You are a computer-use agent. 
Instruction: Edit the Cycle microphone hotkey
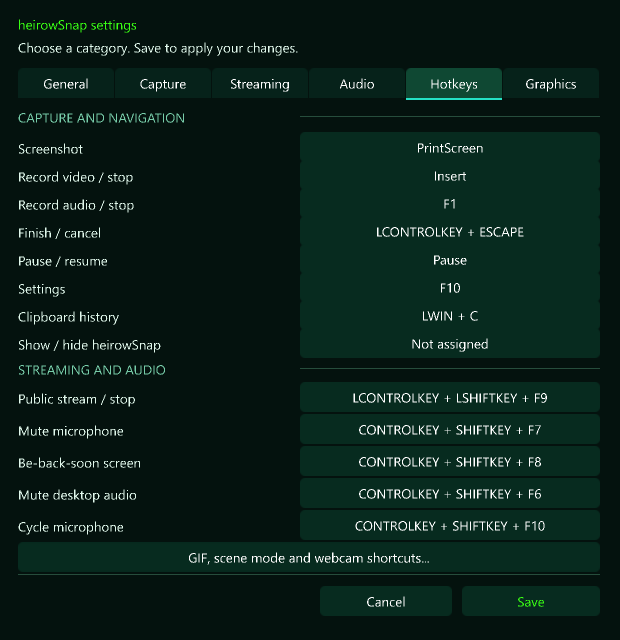click(x=450, y=526)
